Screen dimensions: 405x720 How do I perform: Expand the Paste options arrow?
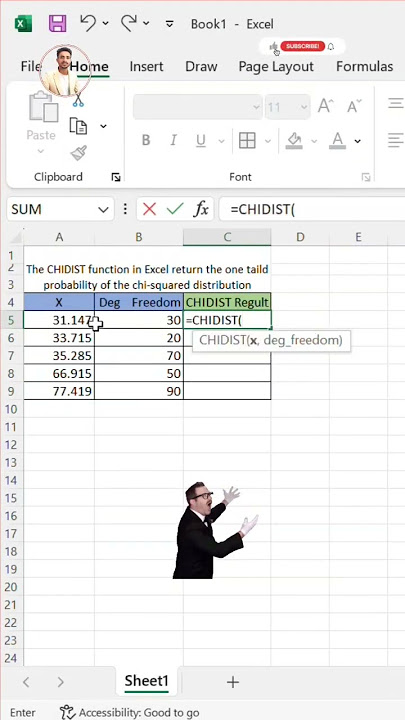41,151
